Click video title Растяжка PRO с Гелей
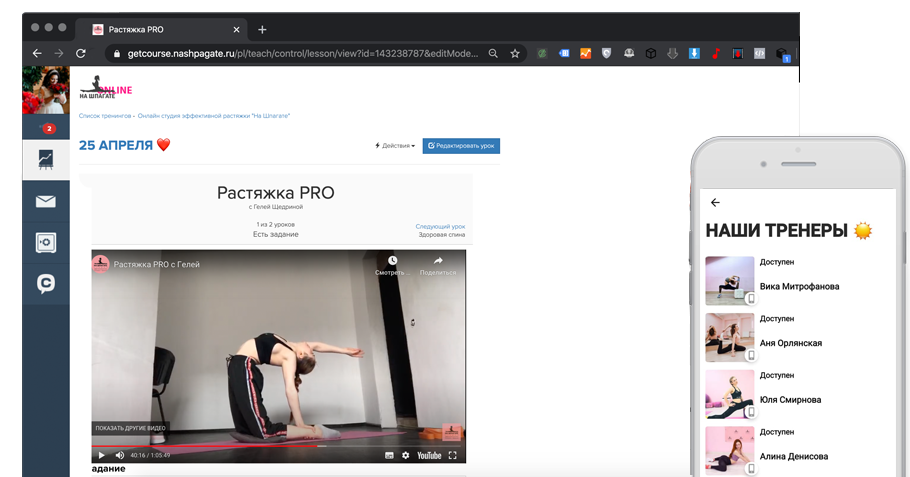 157,264
